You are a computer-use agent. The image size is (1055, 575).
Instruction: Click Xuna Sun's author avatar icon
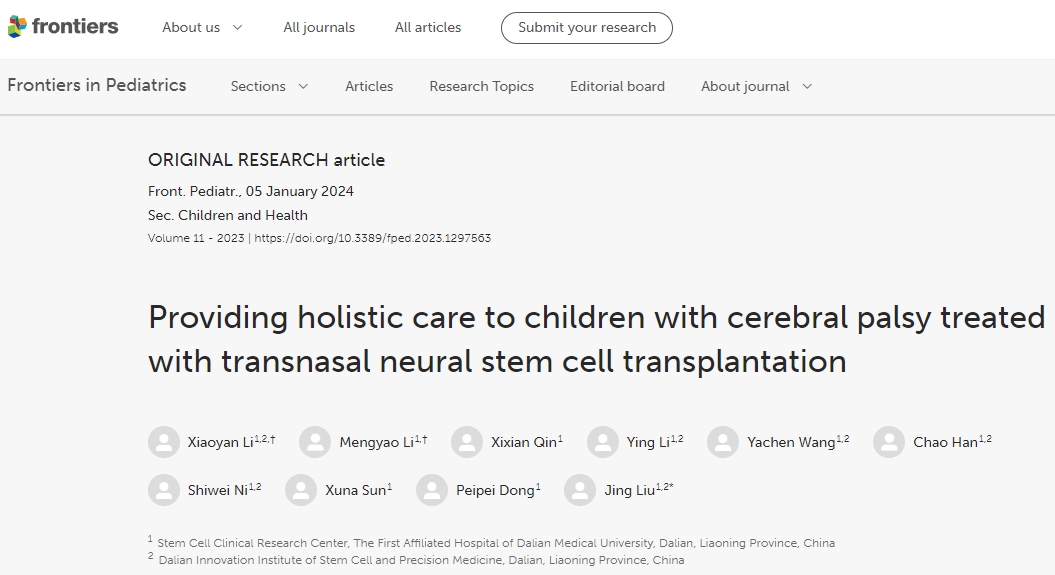(x=301, y=490)
